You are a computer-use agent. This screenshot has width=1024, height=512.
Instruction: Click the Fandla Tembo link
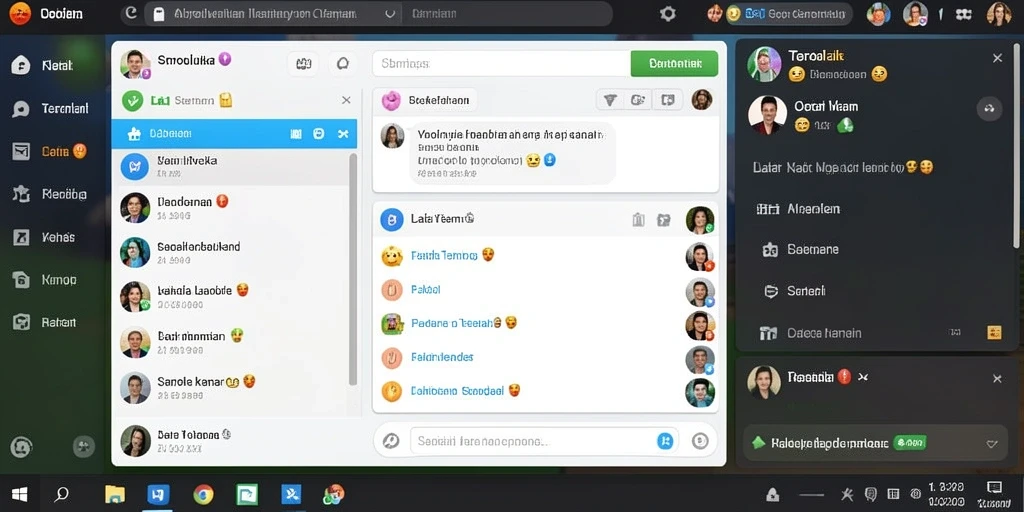(x=444, y=255)
